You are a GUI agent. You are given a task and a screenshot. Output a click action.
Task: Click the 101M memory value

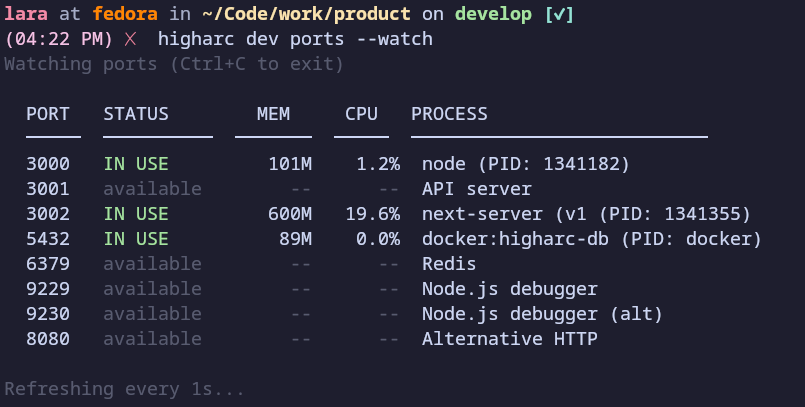290,164
